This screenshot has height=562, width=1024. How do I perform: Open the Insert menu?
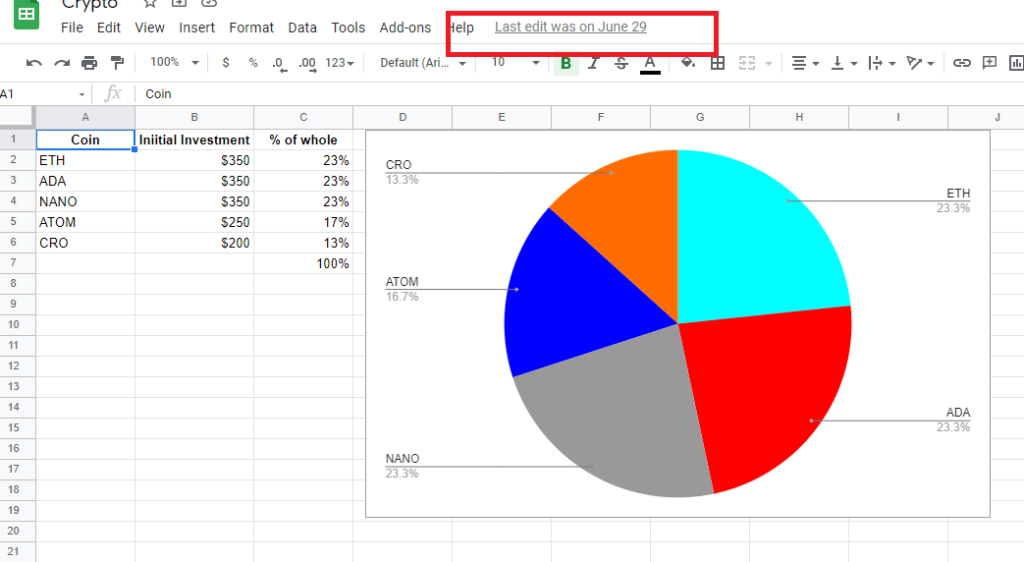click(197, 27)
